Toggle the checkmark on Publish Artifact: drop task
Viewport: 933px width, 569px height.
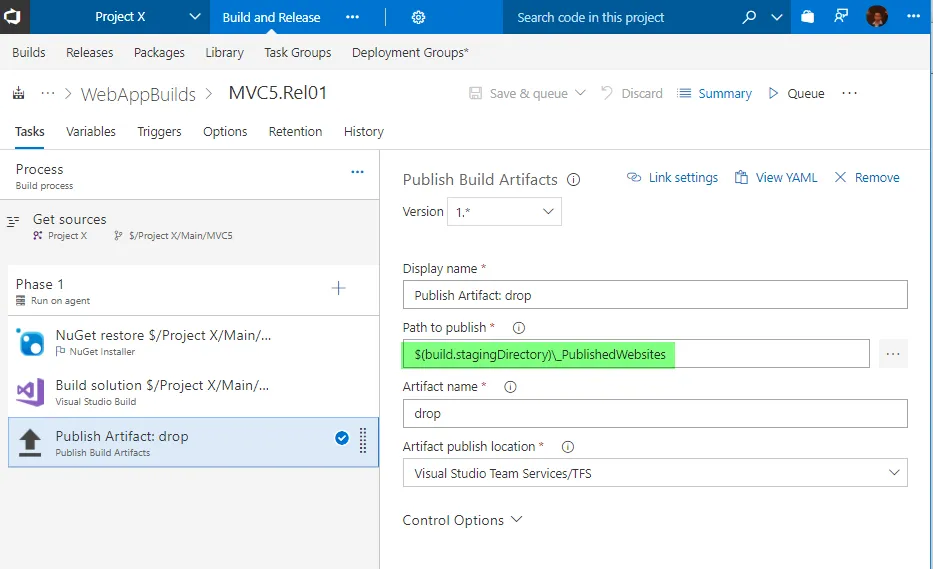[342, 438]
